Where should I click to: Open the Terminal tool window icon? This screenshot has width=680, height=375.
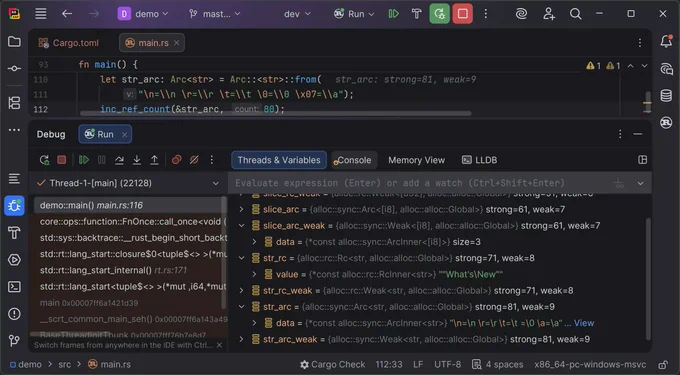tap(14, 287)
